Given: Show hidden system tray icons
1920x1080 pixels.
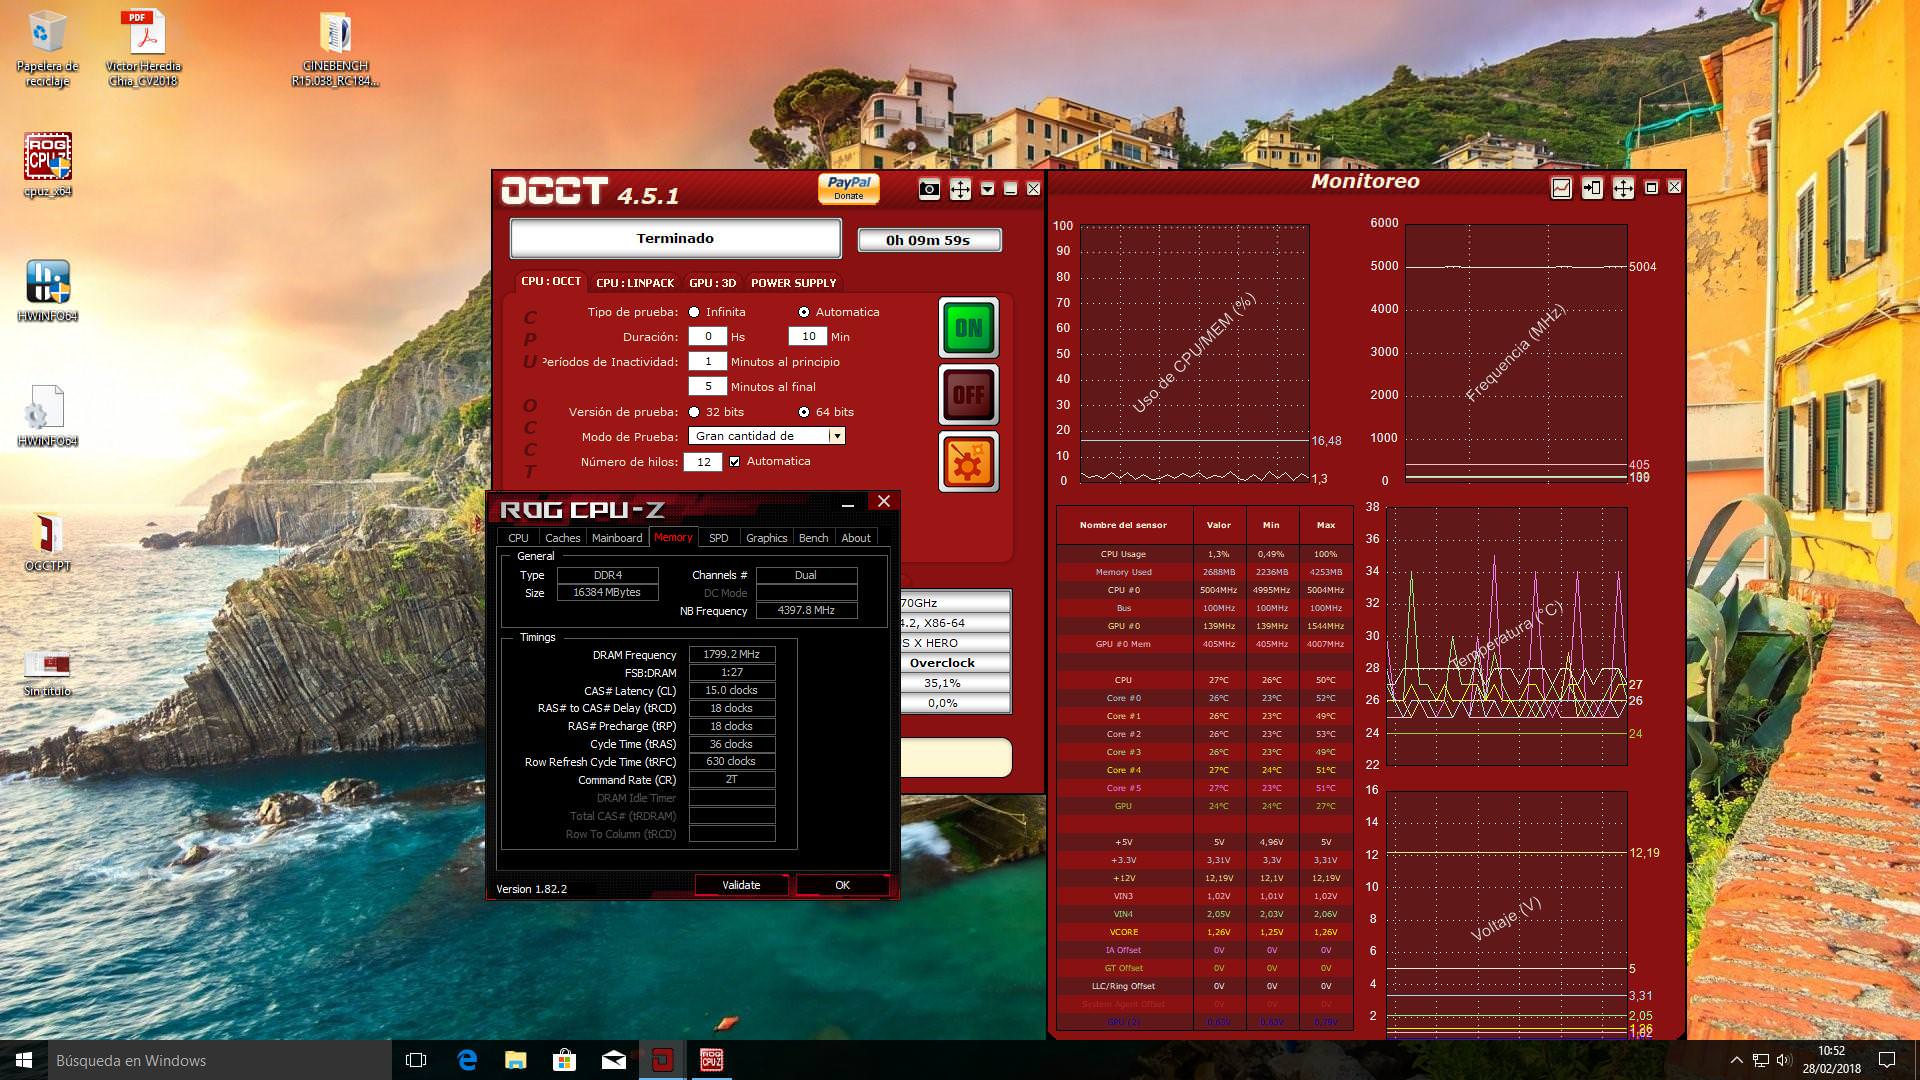Looking at the screenshot, I should click(1736, 1060).
